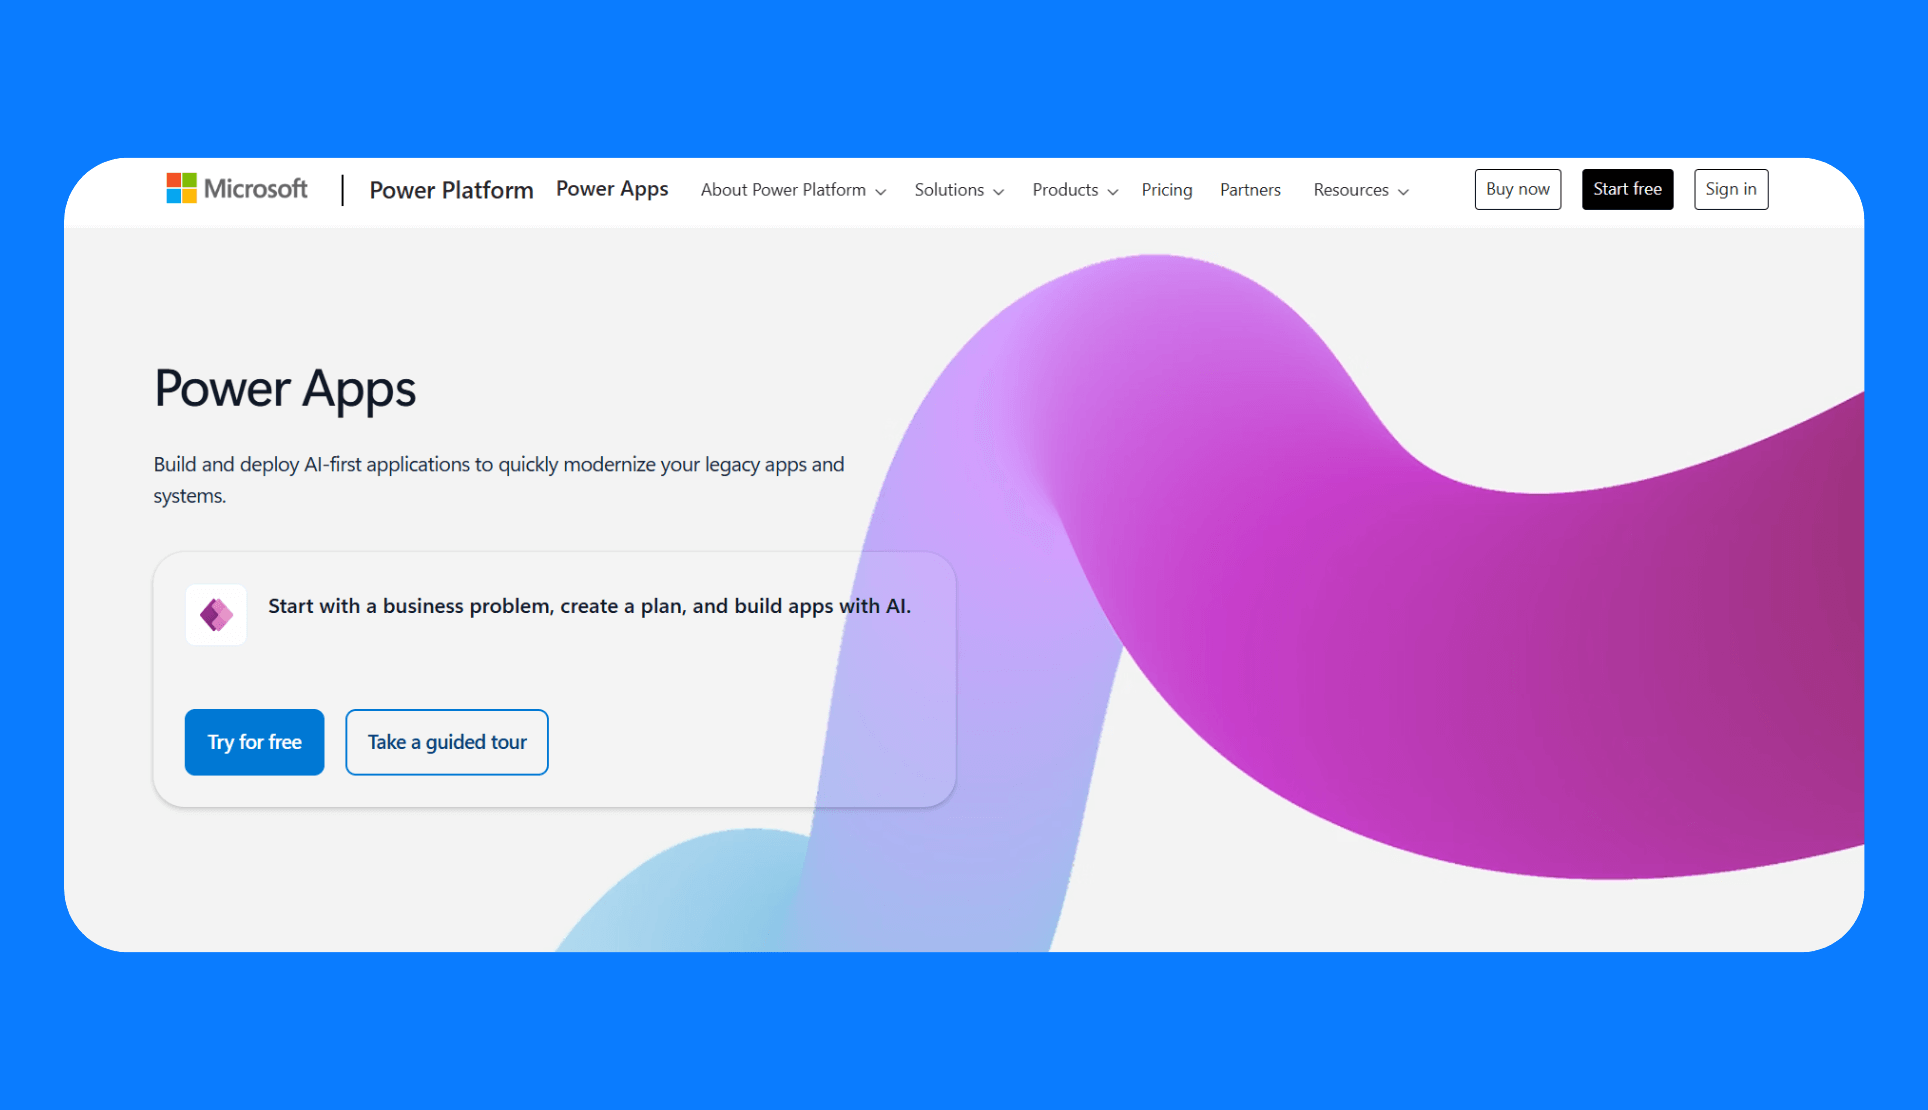1928x1110 pixels.
Task: Click the chevron next to Solutions
Action: tap(998, 191)
